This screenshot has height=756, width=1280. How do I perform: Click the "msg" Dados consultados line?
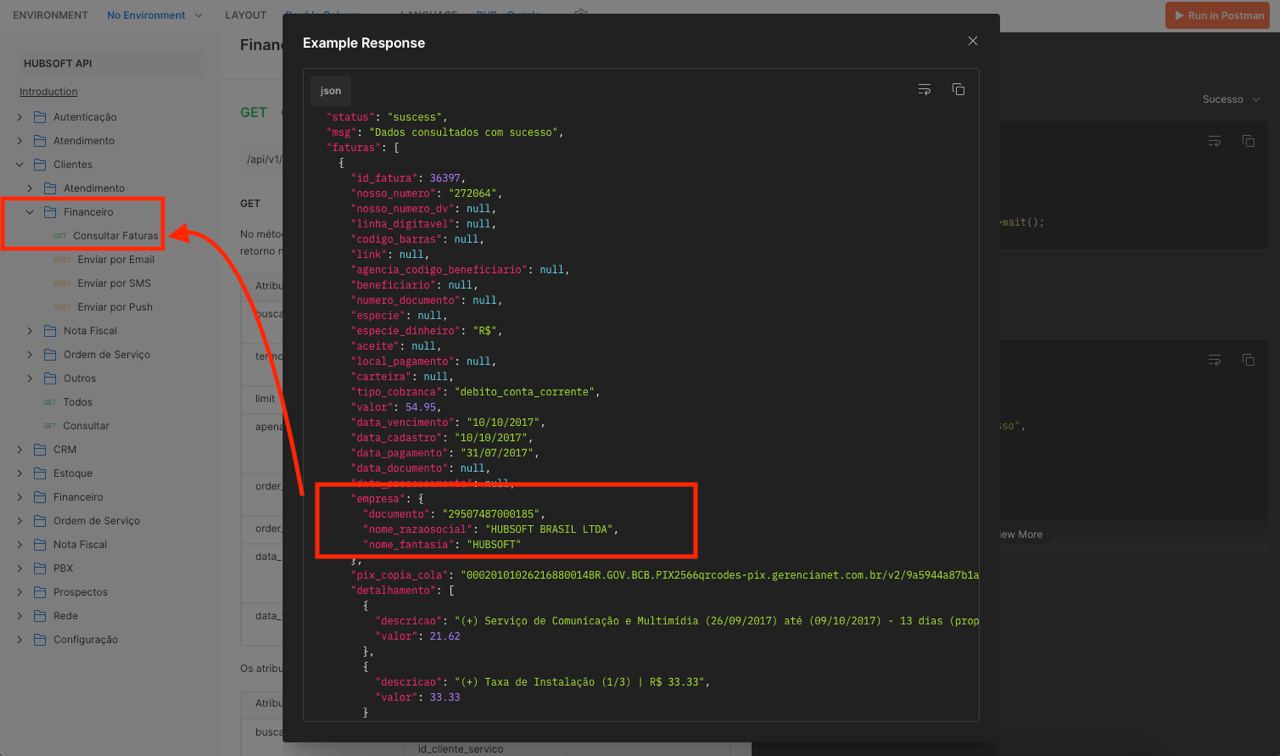(x=445, y=132)
